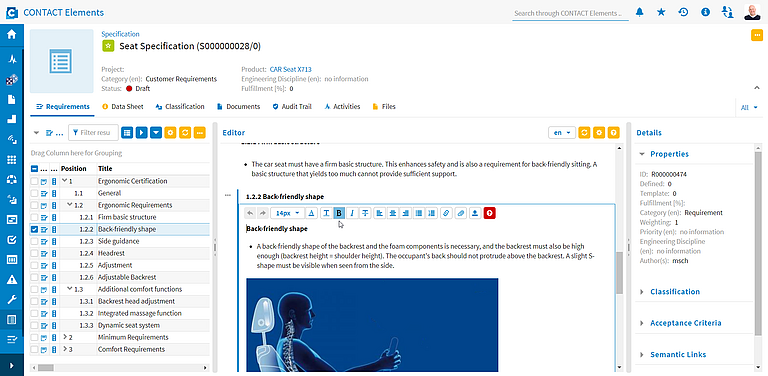This screenshot has height=376, width=768.
Task: Open the CAR Seat X713 product link
Action: coord(290,70)
